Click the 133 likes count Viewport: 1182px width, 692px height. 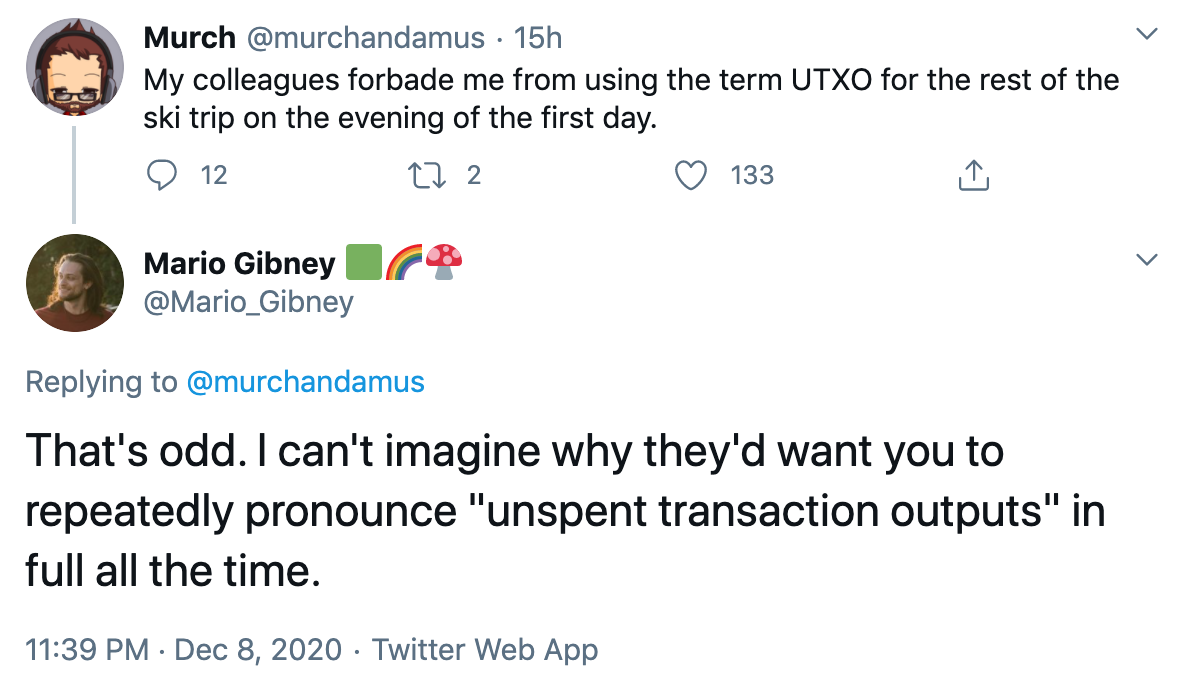(x=752, y=175)
